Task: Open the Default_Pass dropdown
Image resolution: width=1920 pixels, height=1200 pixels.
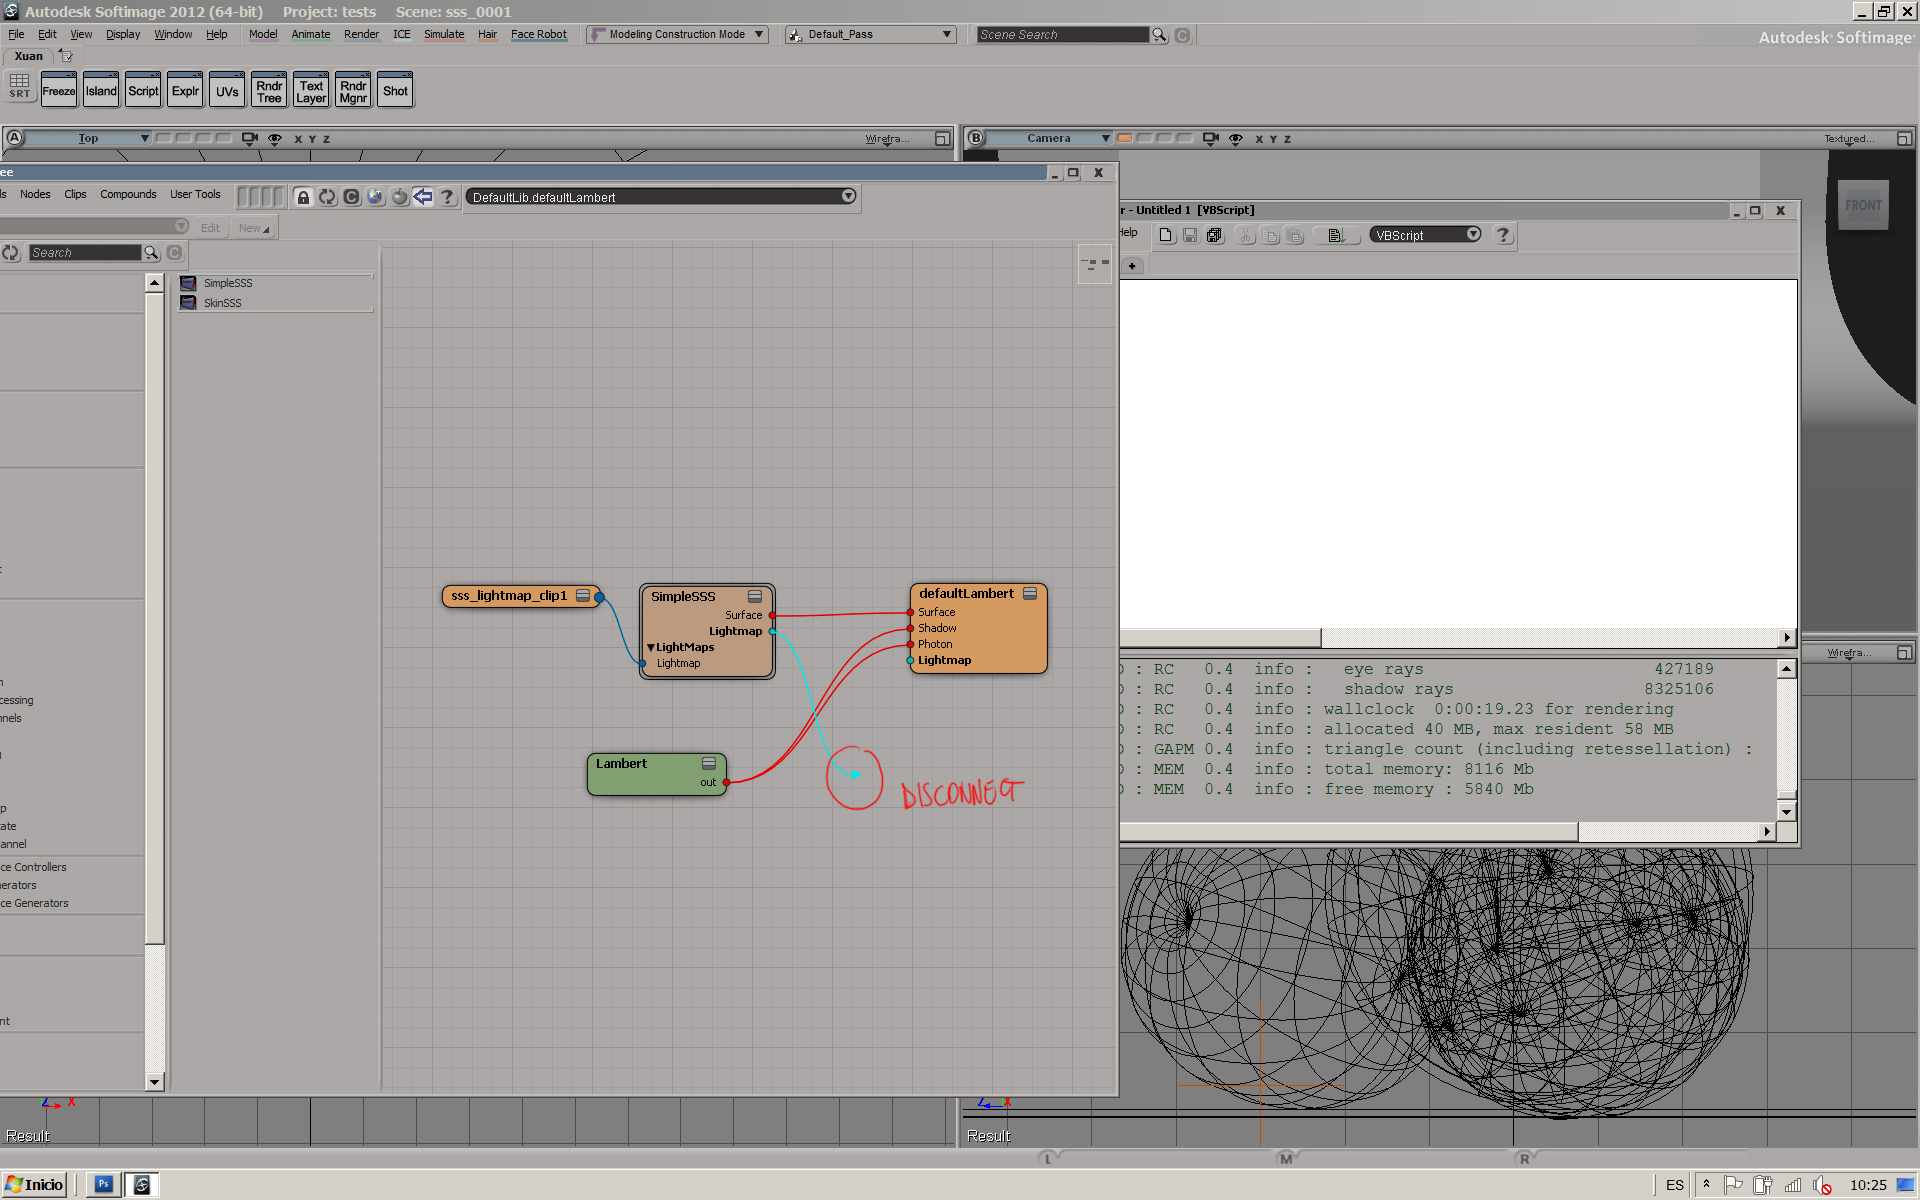Action: pyautogui.click(x=869, y=34)
